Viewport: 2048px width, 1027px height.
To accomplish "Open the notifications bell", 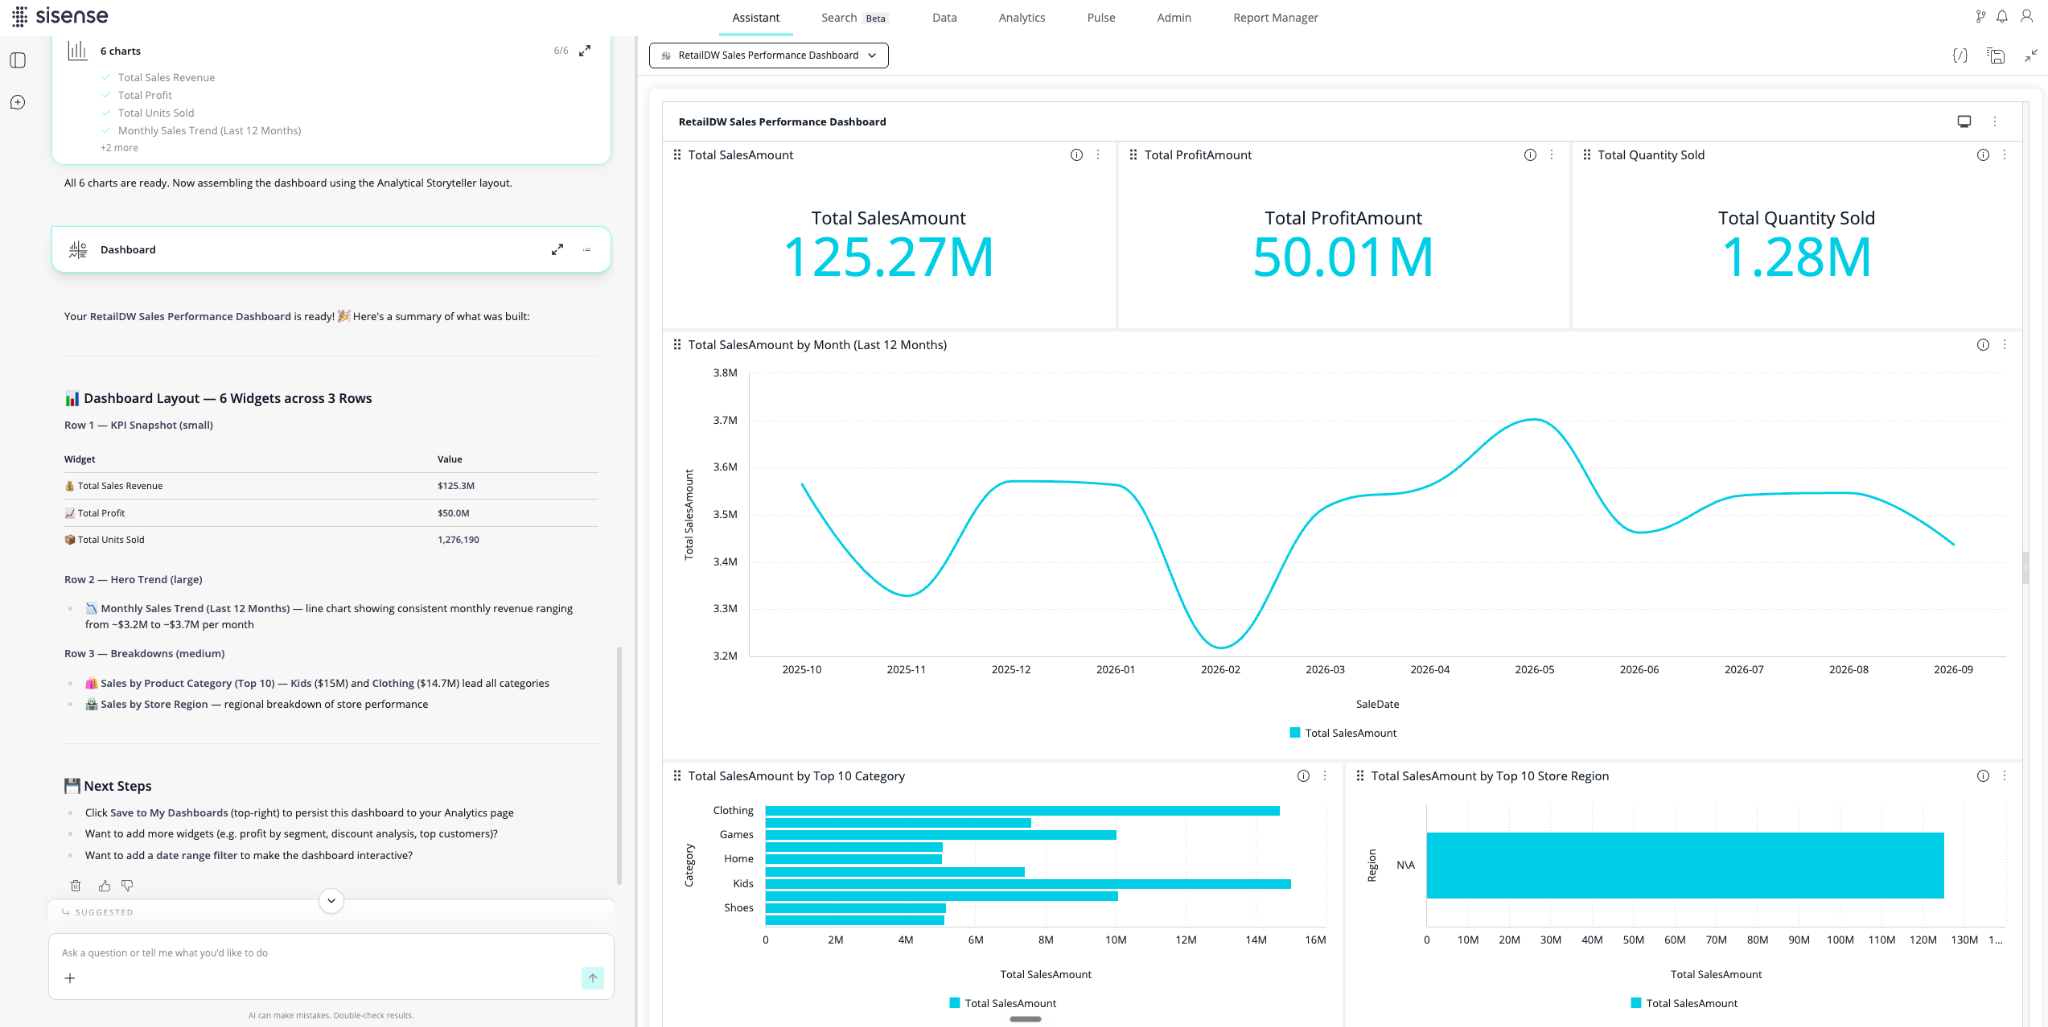I will point(2002,16).
